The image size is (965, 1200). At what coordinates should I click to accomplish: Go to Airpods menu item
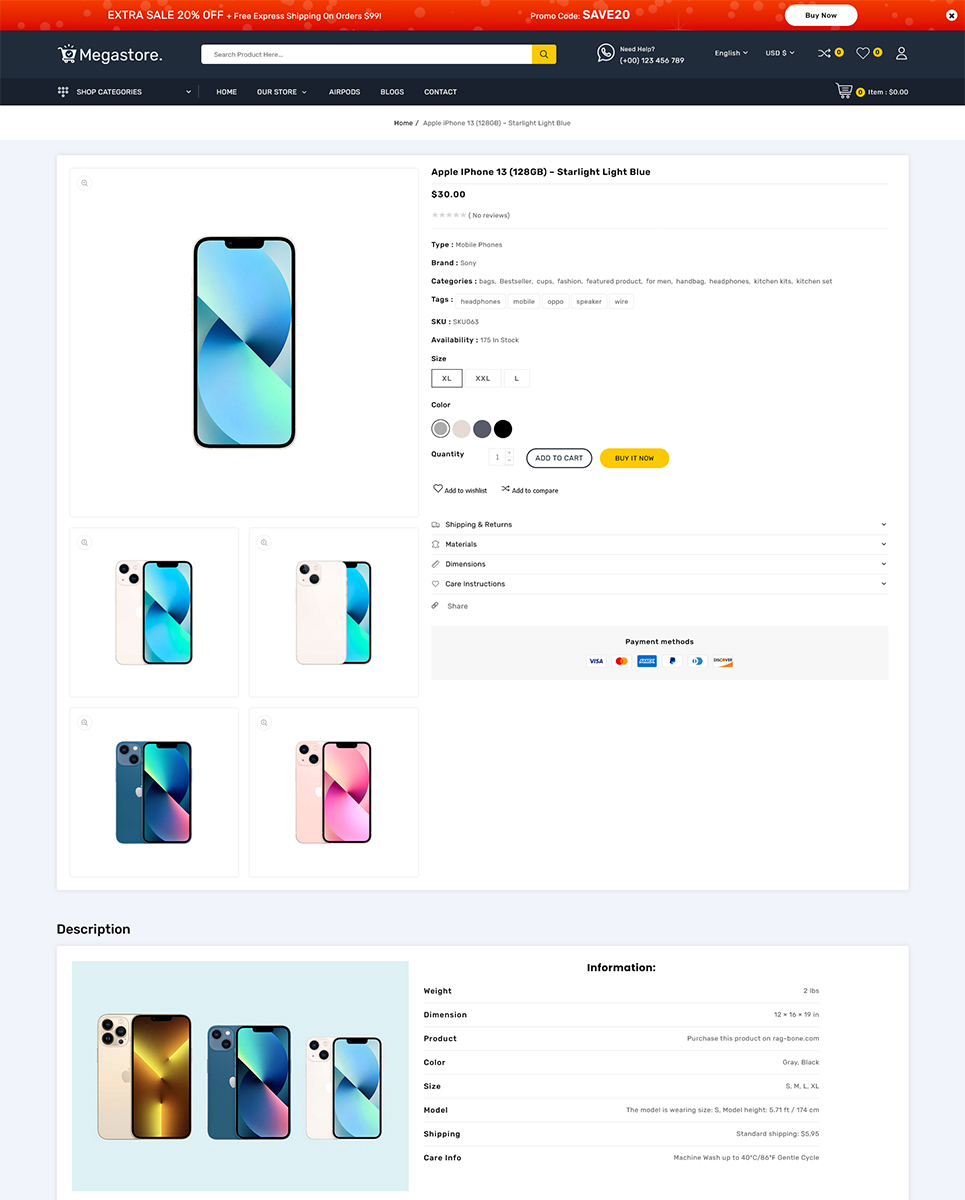click(x=344, y=92)
